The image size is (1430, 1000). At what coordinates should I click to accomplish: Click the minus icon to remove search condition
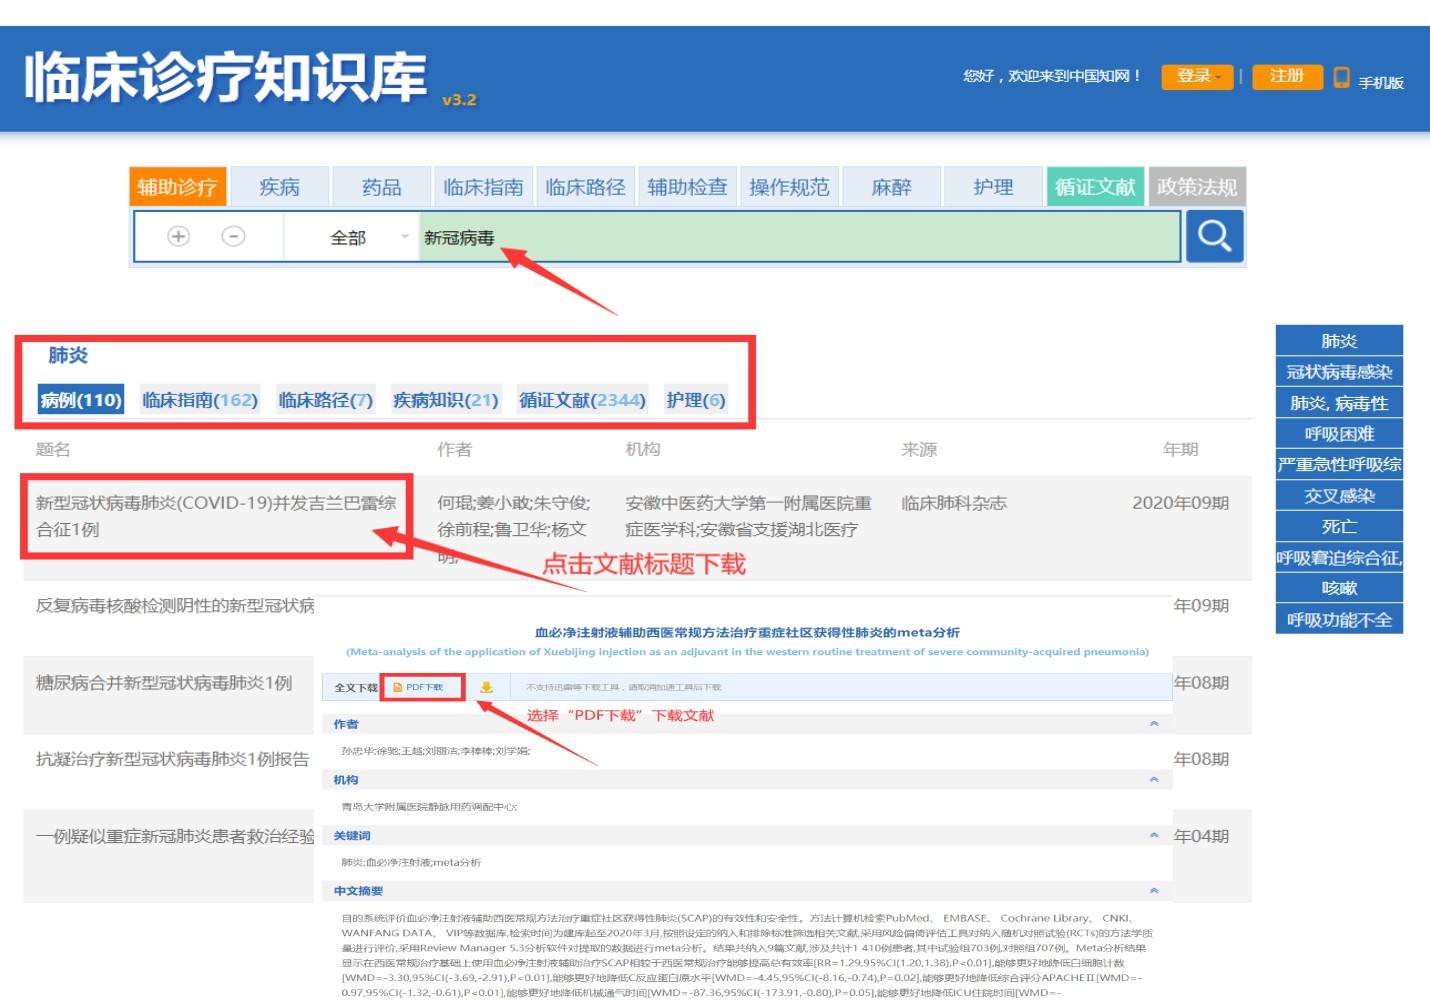coord(232,236)
